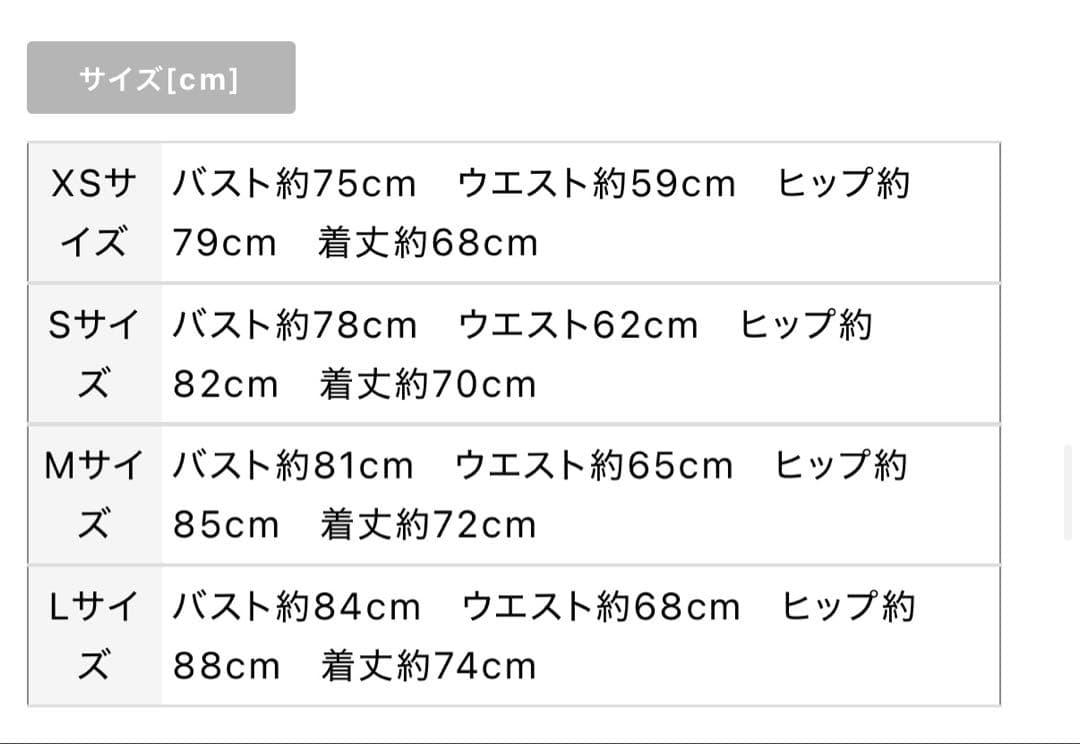The height and width of the screenshot is (744, 1080).
Task: Click the バスト約81cm text
Action: click(293, 466)
